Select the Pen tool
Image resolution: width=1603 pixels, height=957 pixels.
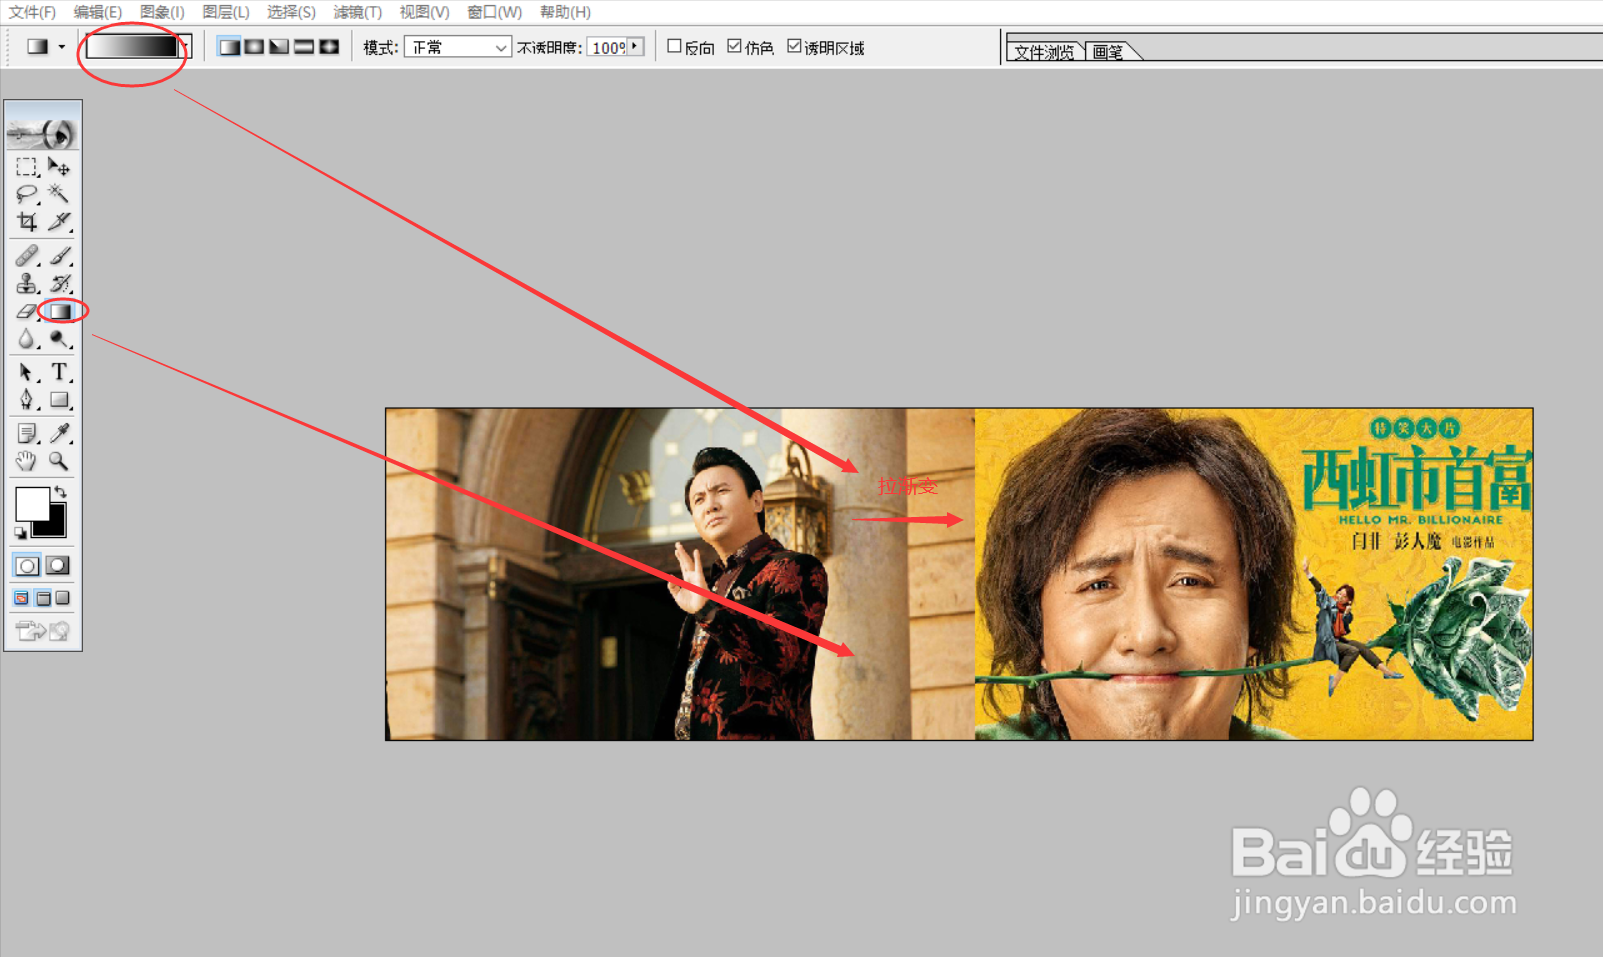click(27, 400)
